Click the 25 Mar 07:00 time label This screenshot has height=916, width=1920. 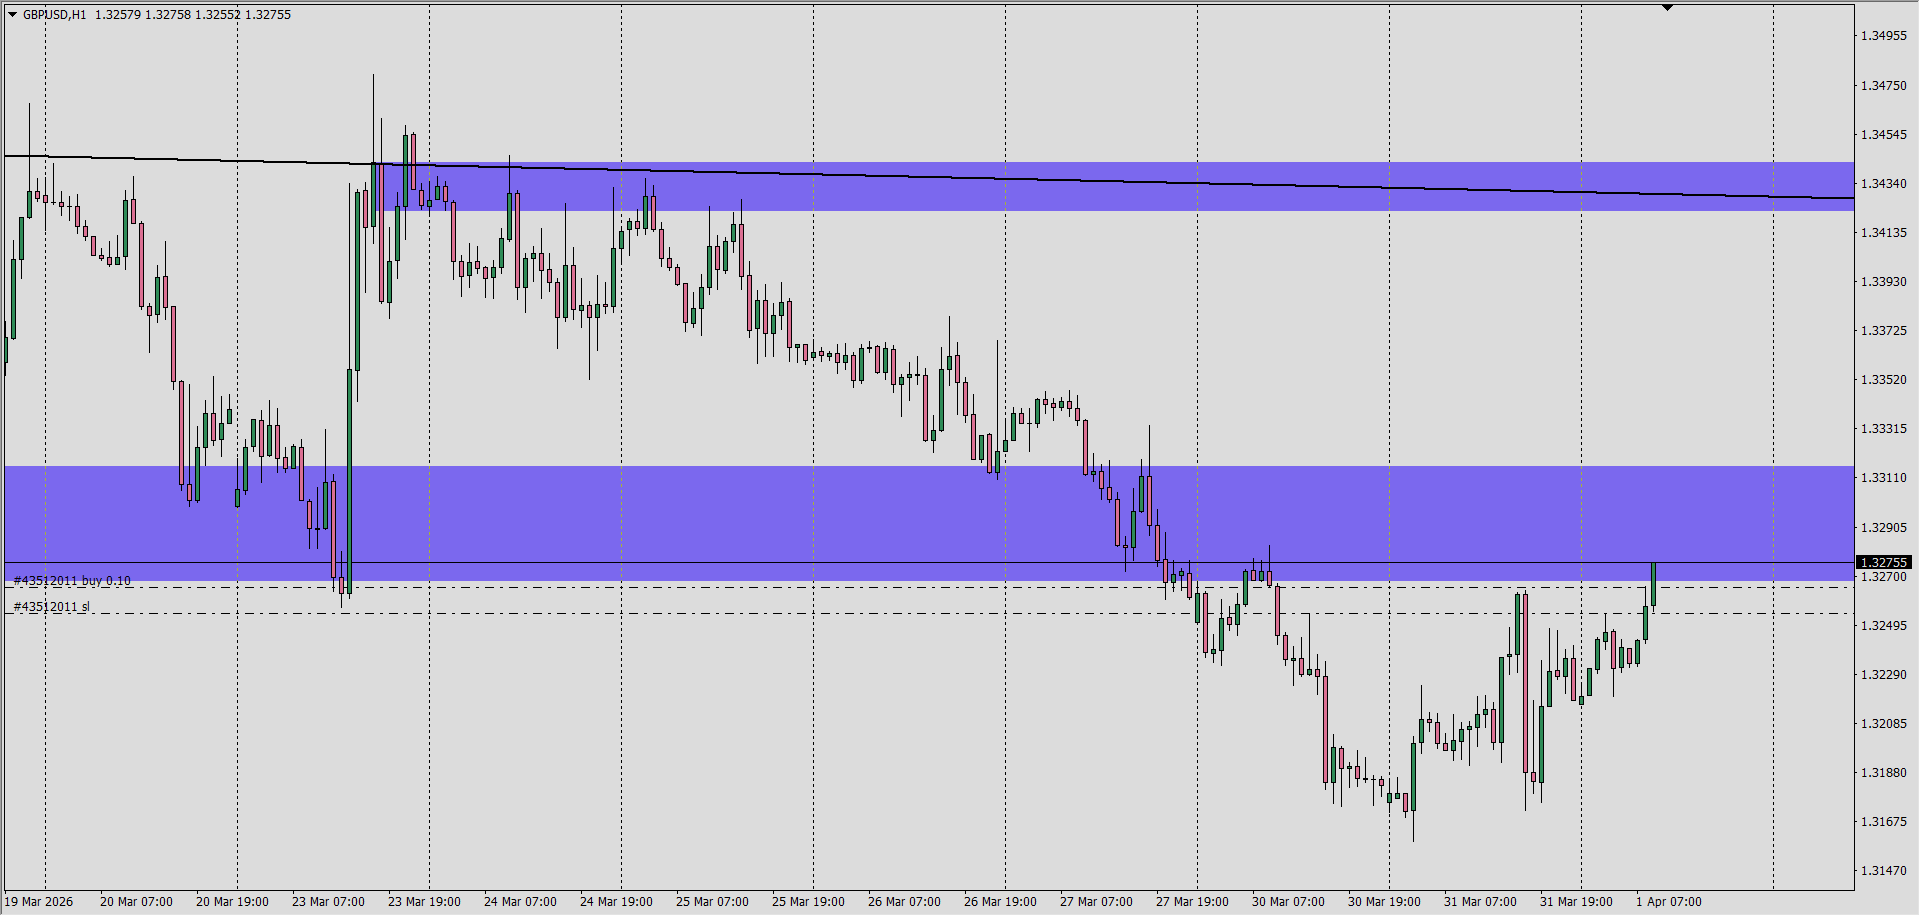tap(712, 902)
